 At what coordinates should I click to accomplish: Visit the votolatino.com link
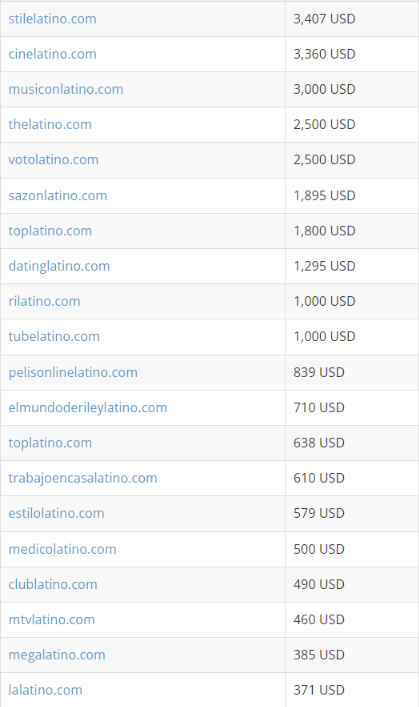click(53, 160)
